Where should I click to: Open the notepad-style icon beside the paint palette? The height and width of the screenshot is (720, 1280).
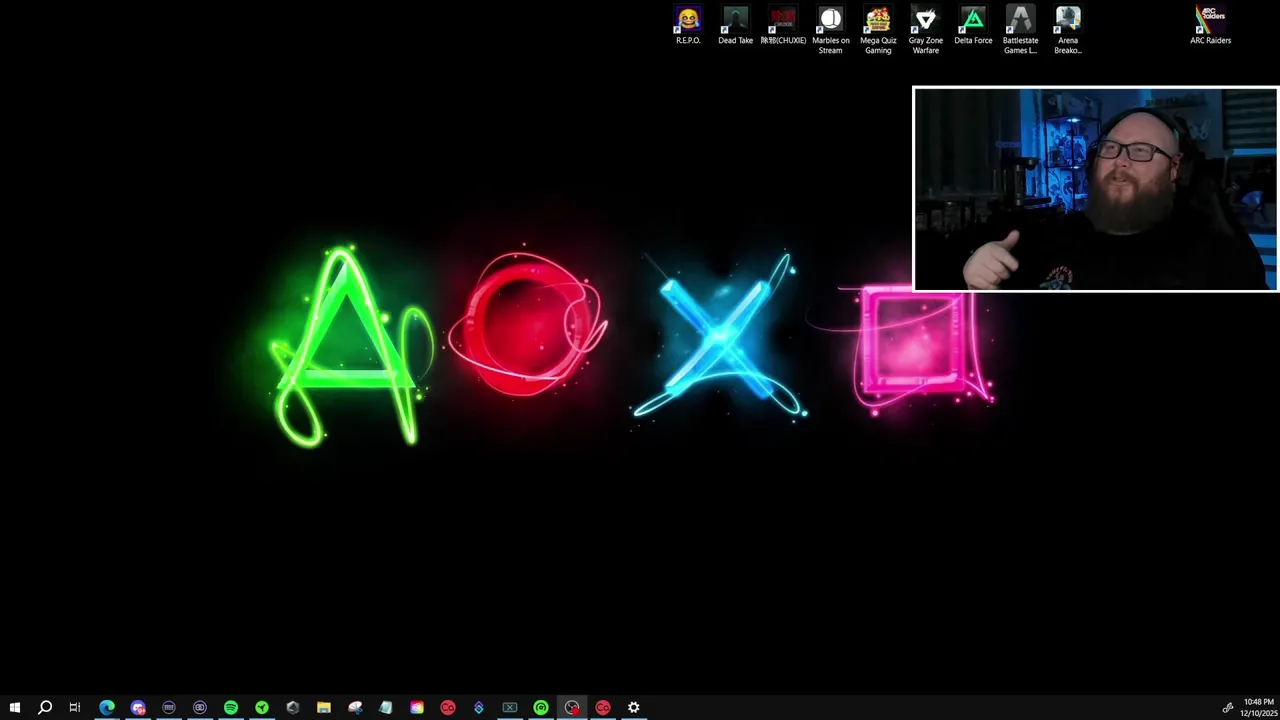pyautogui.click(x=386, y=707)
